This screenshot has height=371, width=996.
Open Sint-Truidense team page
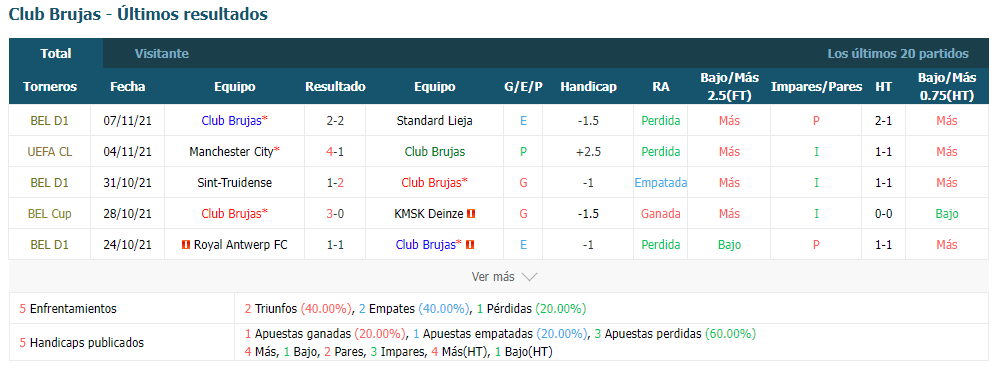[x=234, y=183]
